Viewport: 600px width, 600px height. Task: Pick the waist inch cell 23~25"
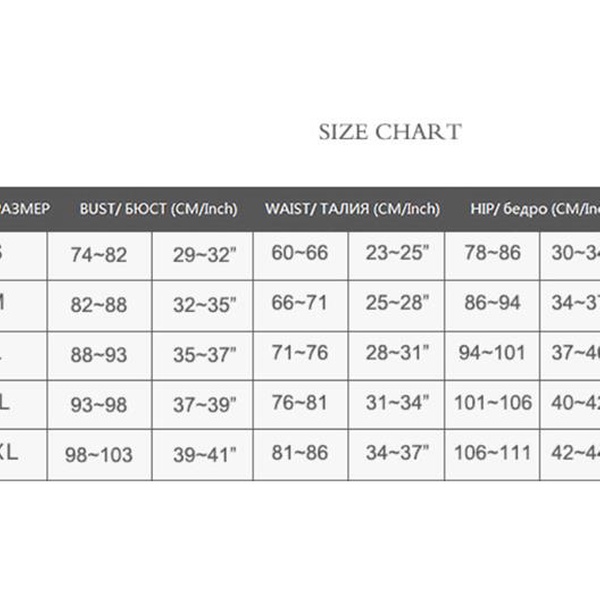click(x=397, y=254)
